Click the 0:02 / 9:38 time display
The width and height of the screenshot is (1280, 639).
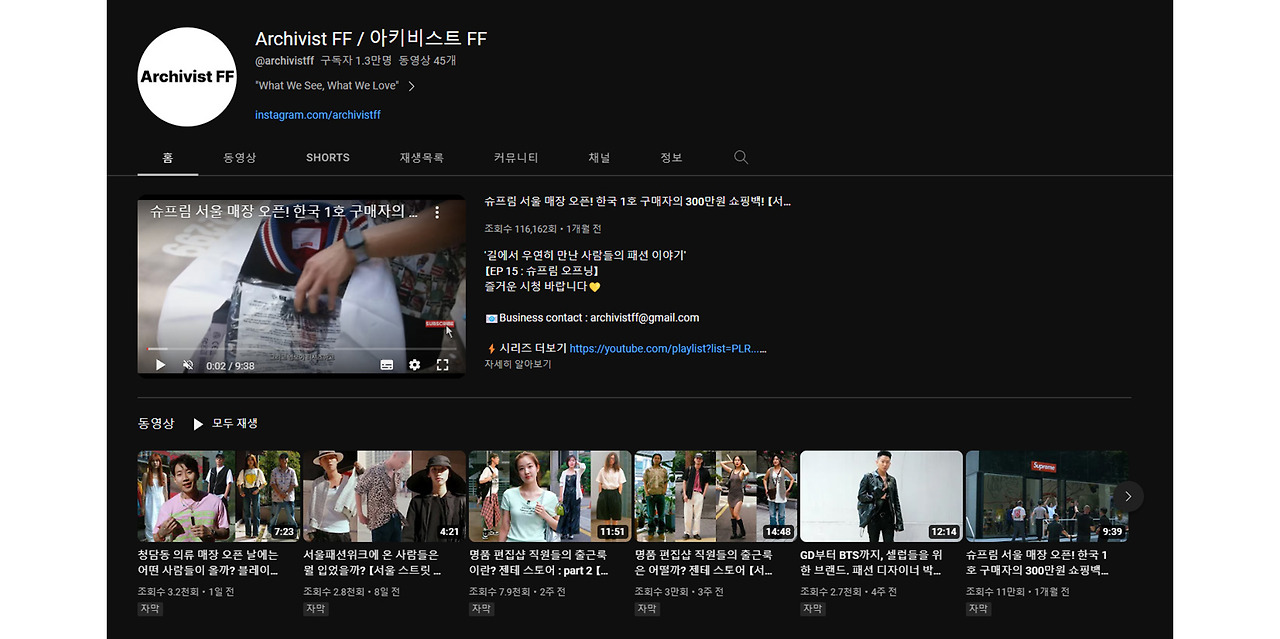pyautogui.click(x=230, y=366)
